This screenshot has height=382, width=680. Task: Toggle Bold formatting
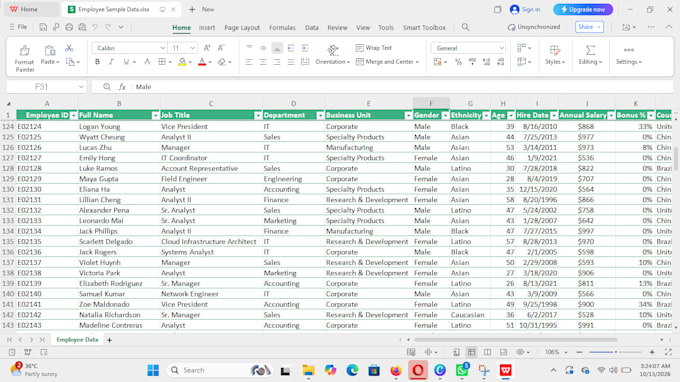pos(97,62)
